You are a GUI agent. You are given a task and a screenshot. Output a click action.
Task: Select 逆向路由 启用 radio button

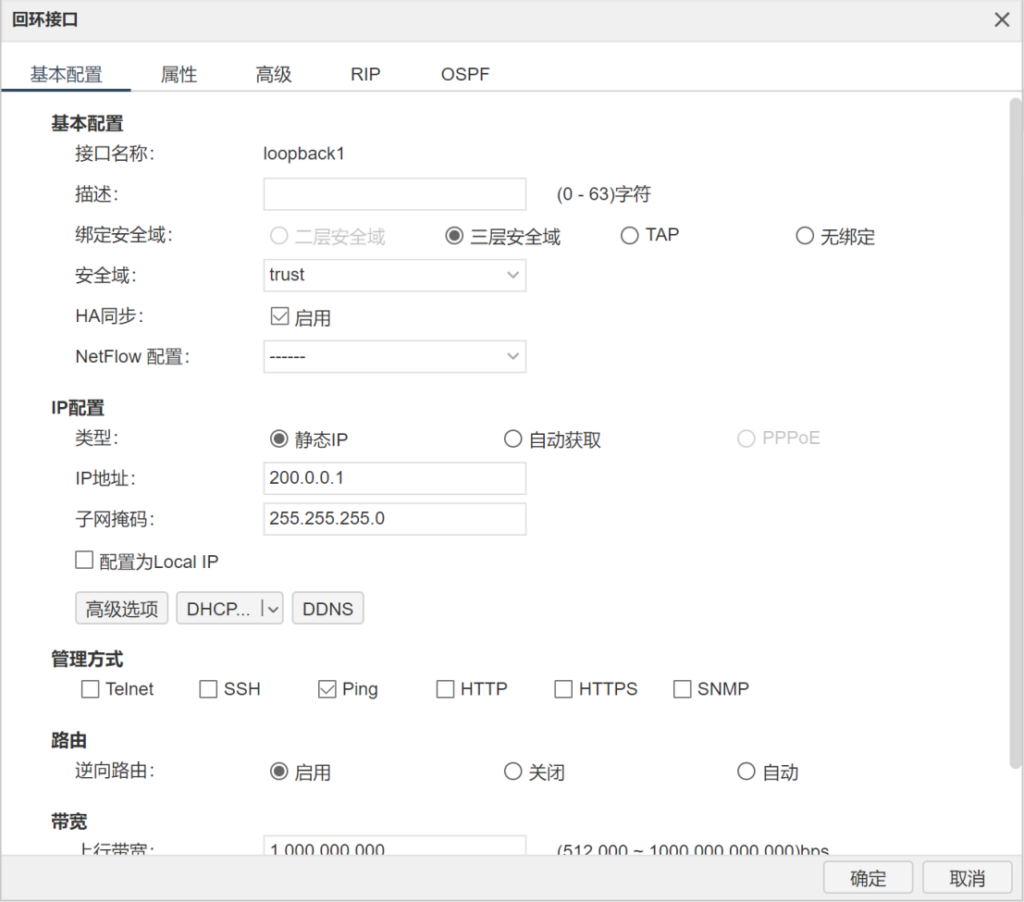pyautogui.click(x=279, y=771)
